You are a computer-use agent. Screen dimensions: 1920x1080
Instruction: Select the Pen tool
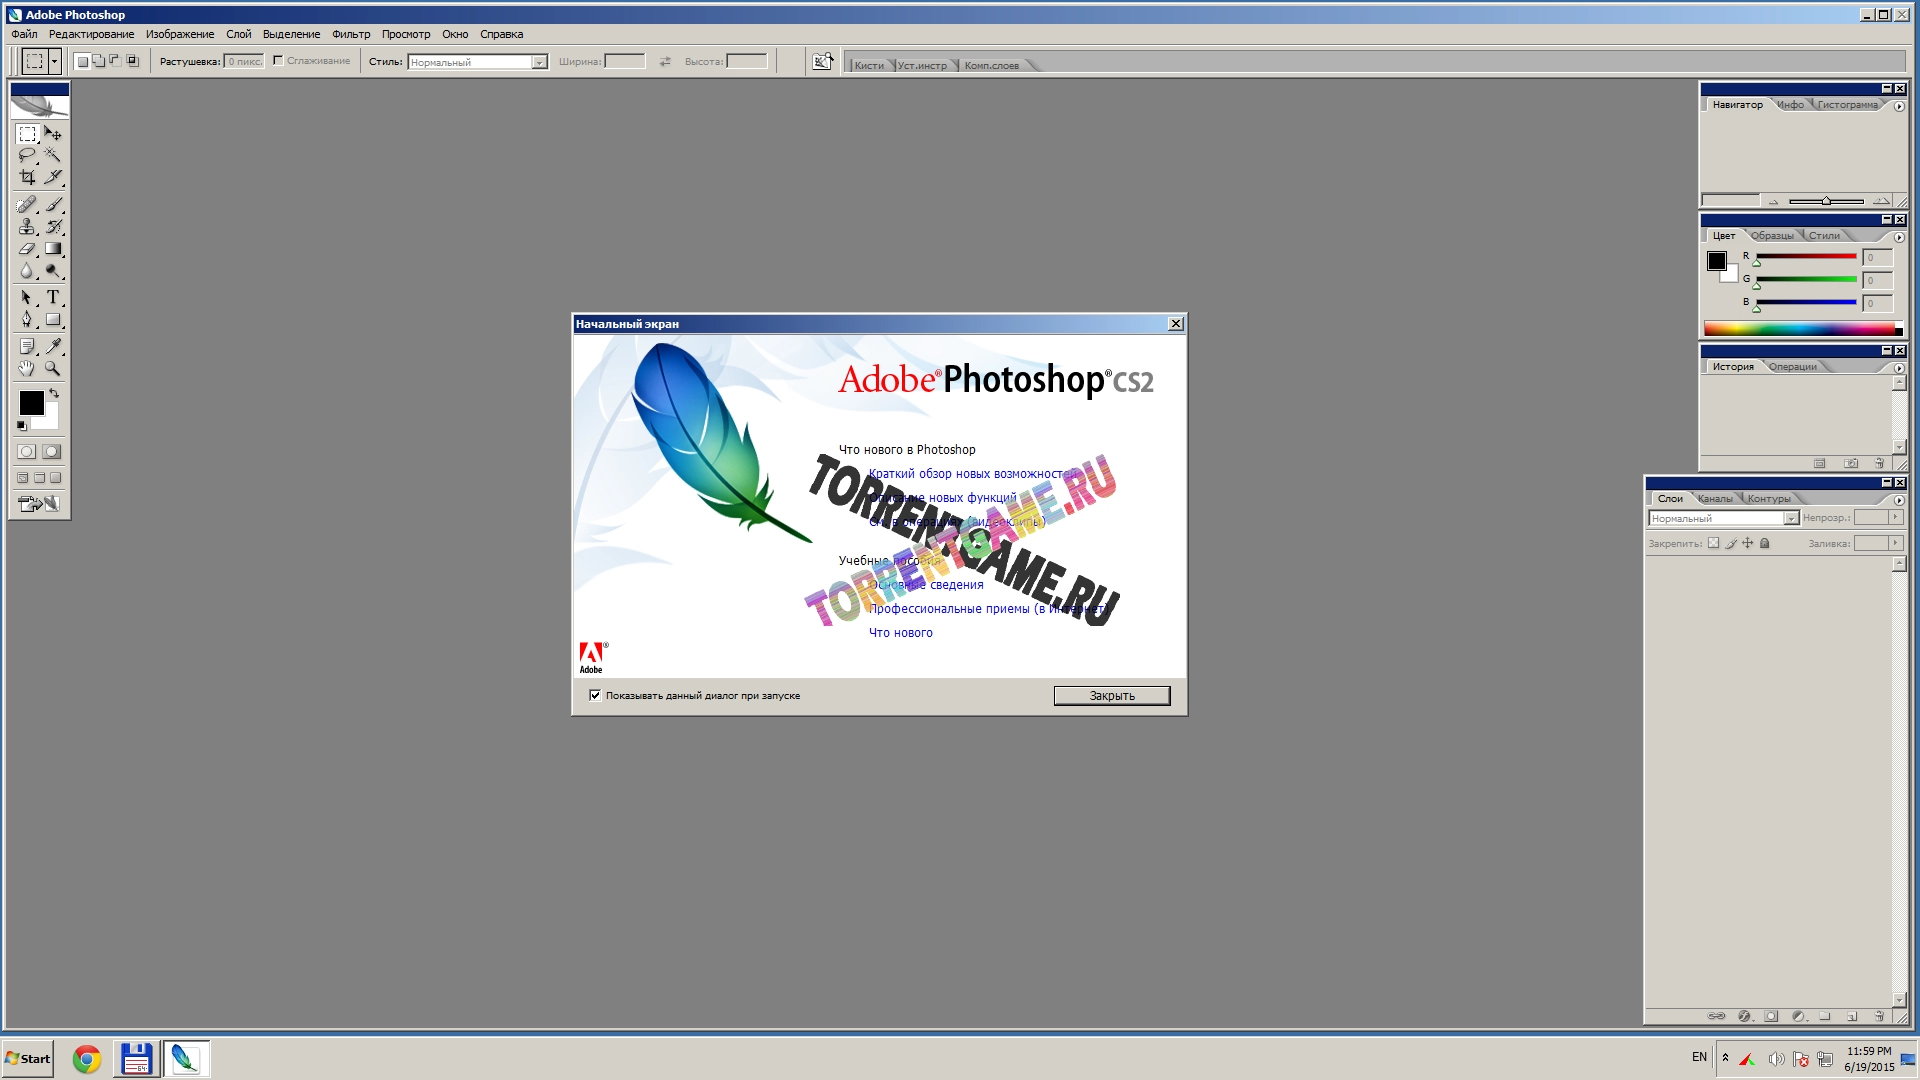coord(27,320)
